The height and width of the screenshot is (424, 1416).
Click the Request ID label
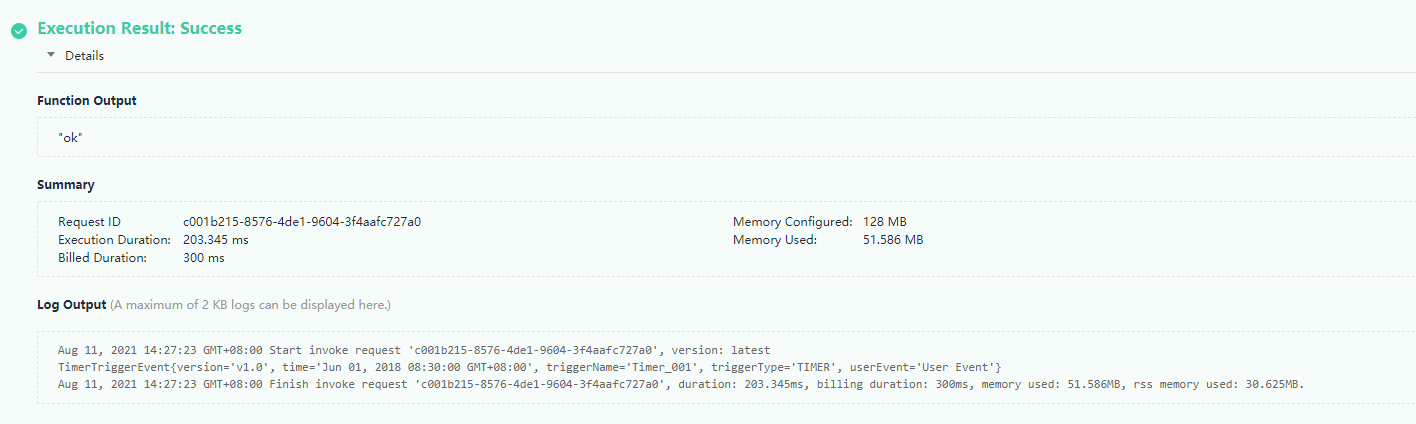click(89, 222)
